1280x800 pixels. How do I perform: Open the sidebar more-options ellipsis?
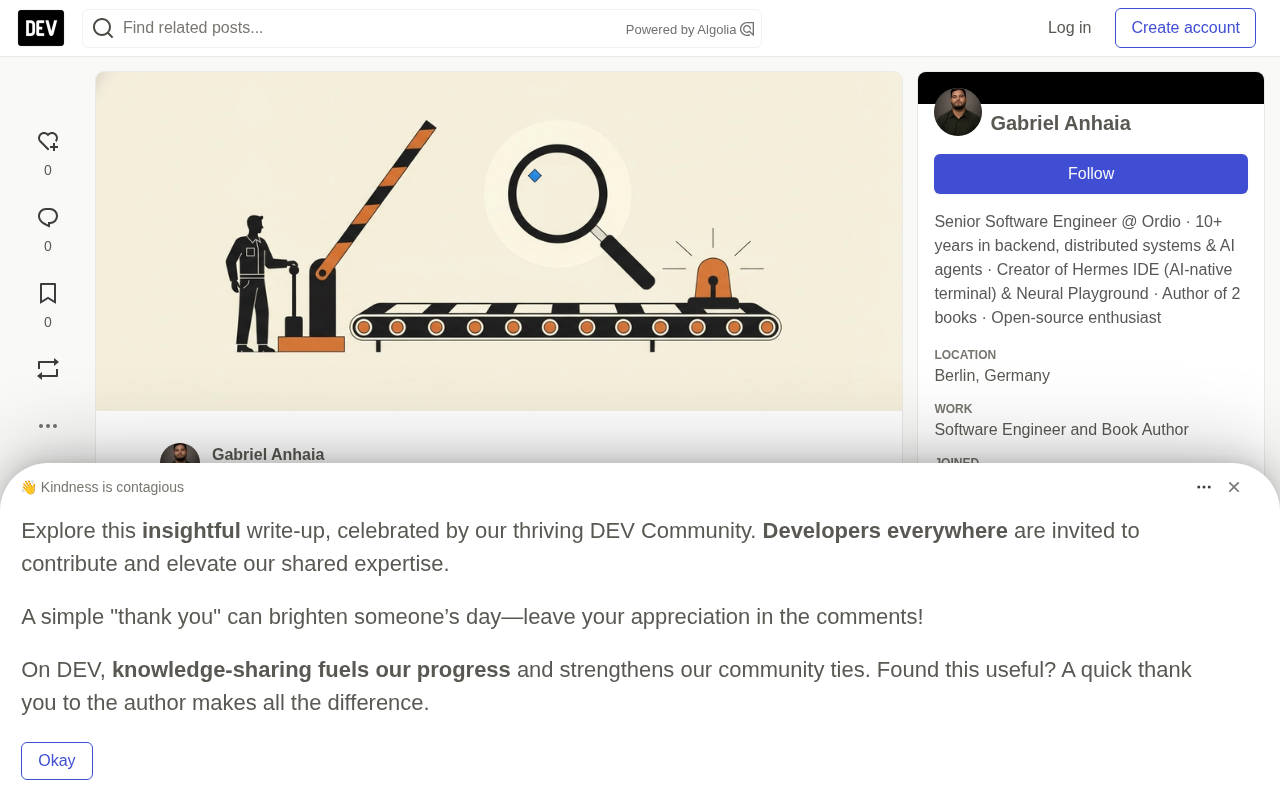tap(48, 426)
